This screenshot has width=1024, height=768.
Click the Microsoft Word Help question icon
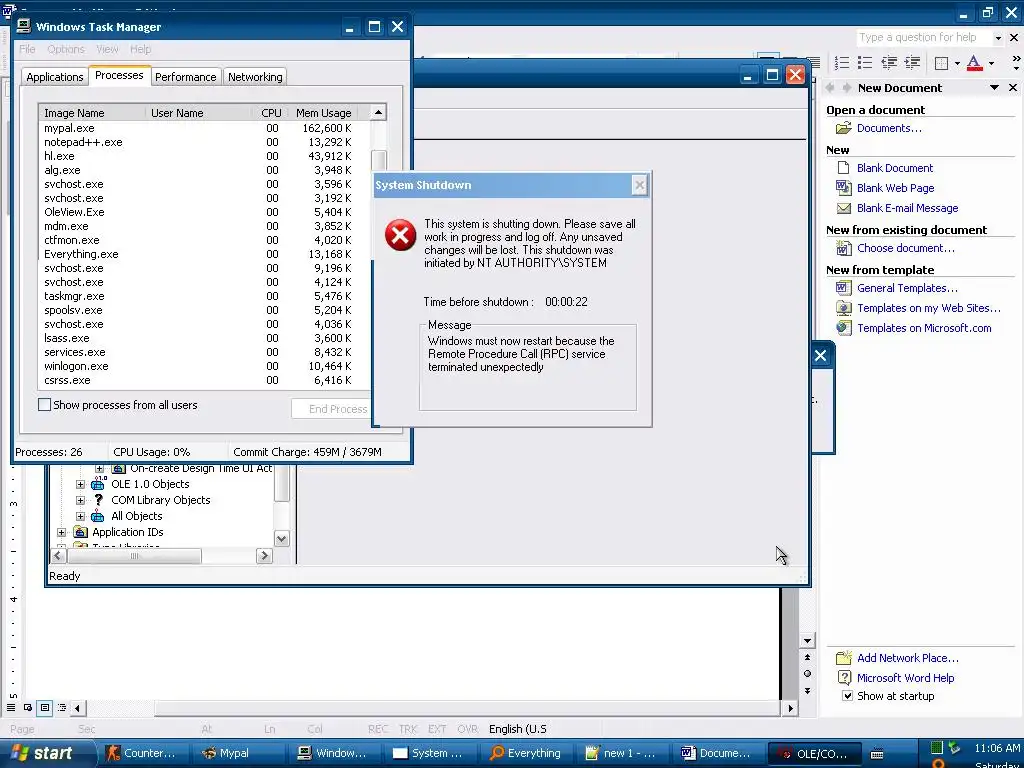[844, 678]
